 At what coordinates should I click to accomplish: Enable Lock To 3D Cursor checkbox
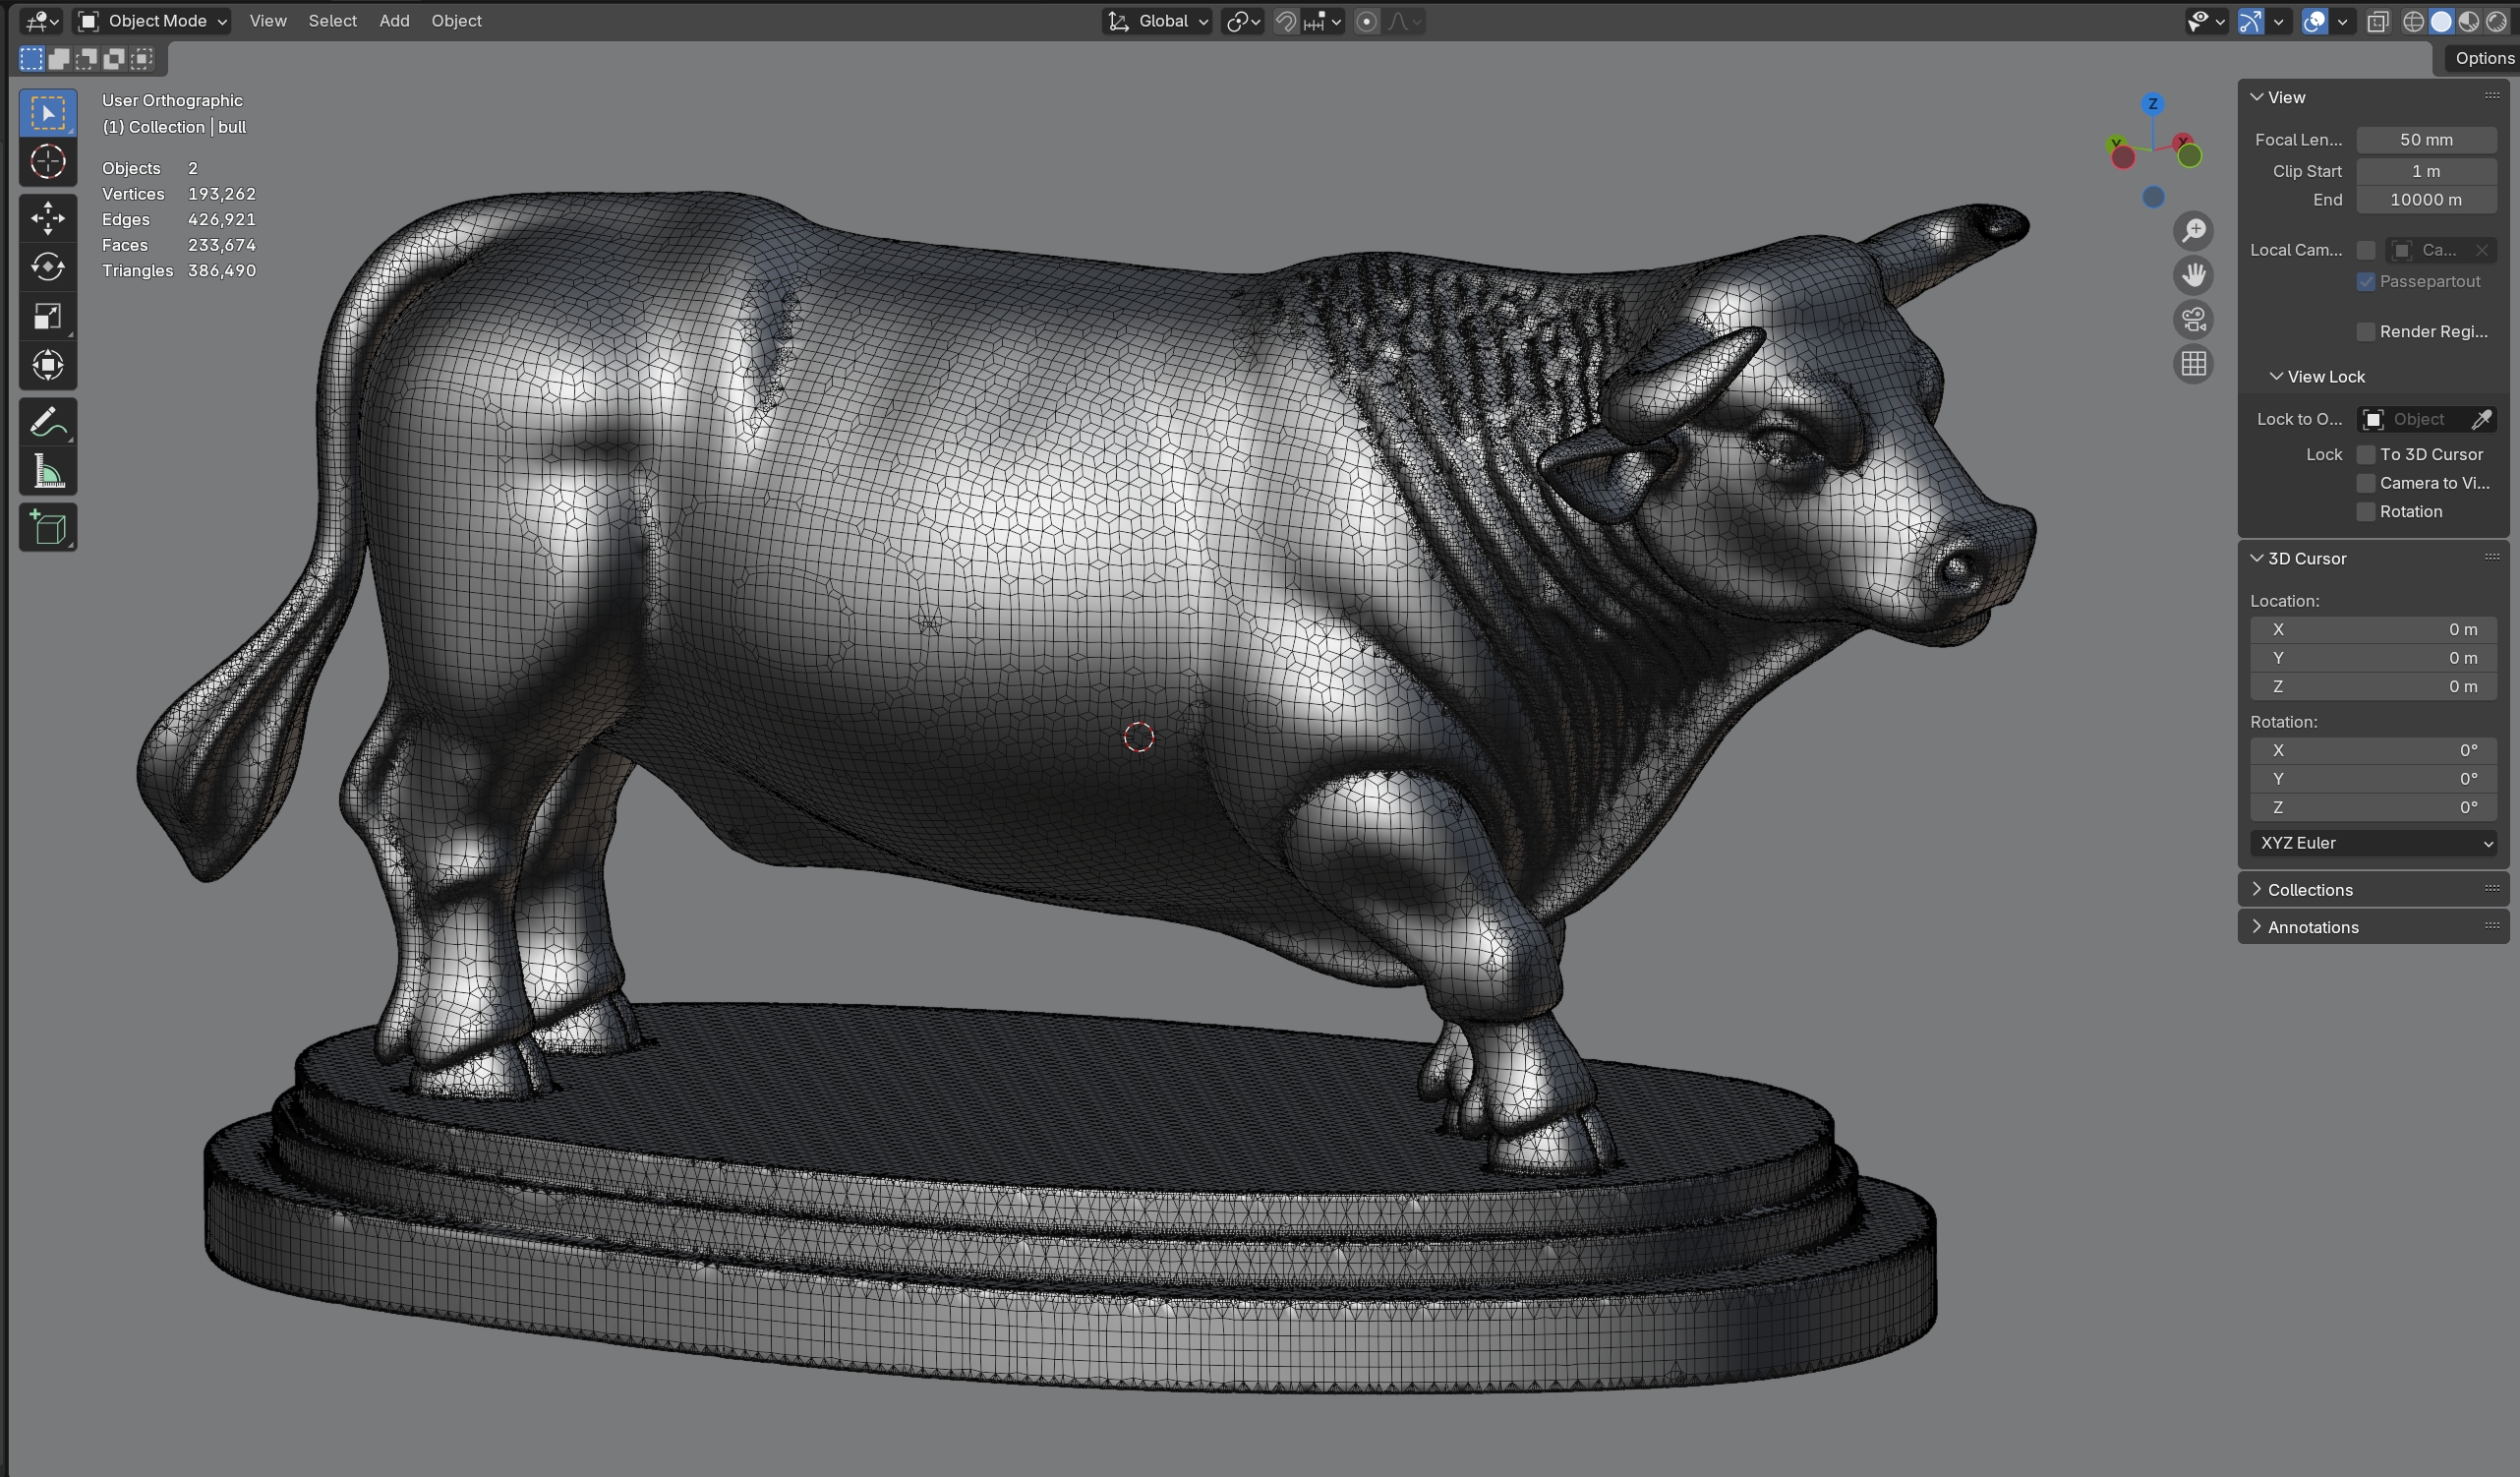(2365, 454)
